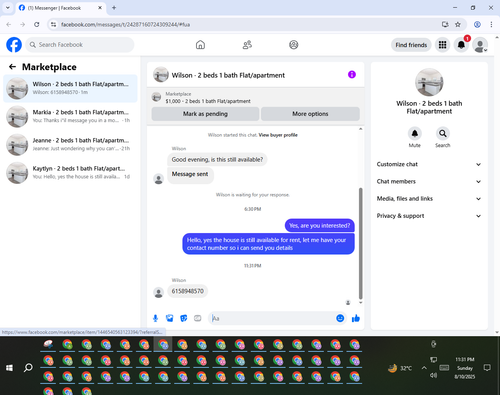The height and width of the screenshot is (395, 500).
Task: Open the Wilson conversation in the list
Action: [x=70, y=88]
